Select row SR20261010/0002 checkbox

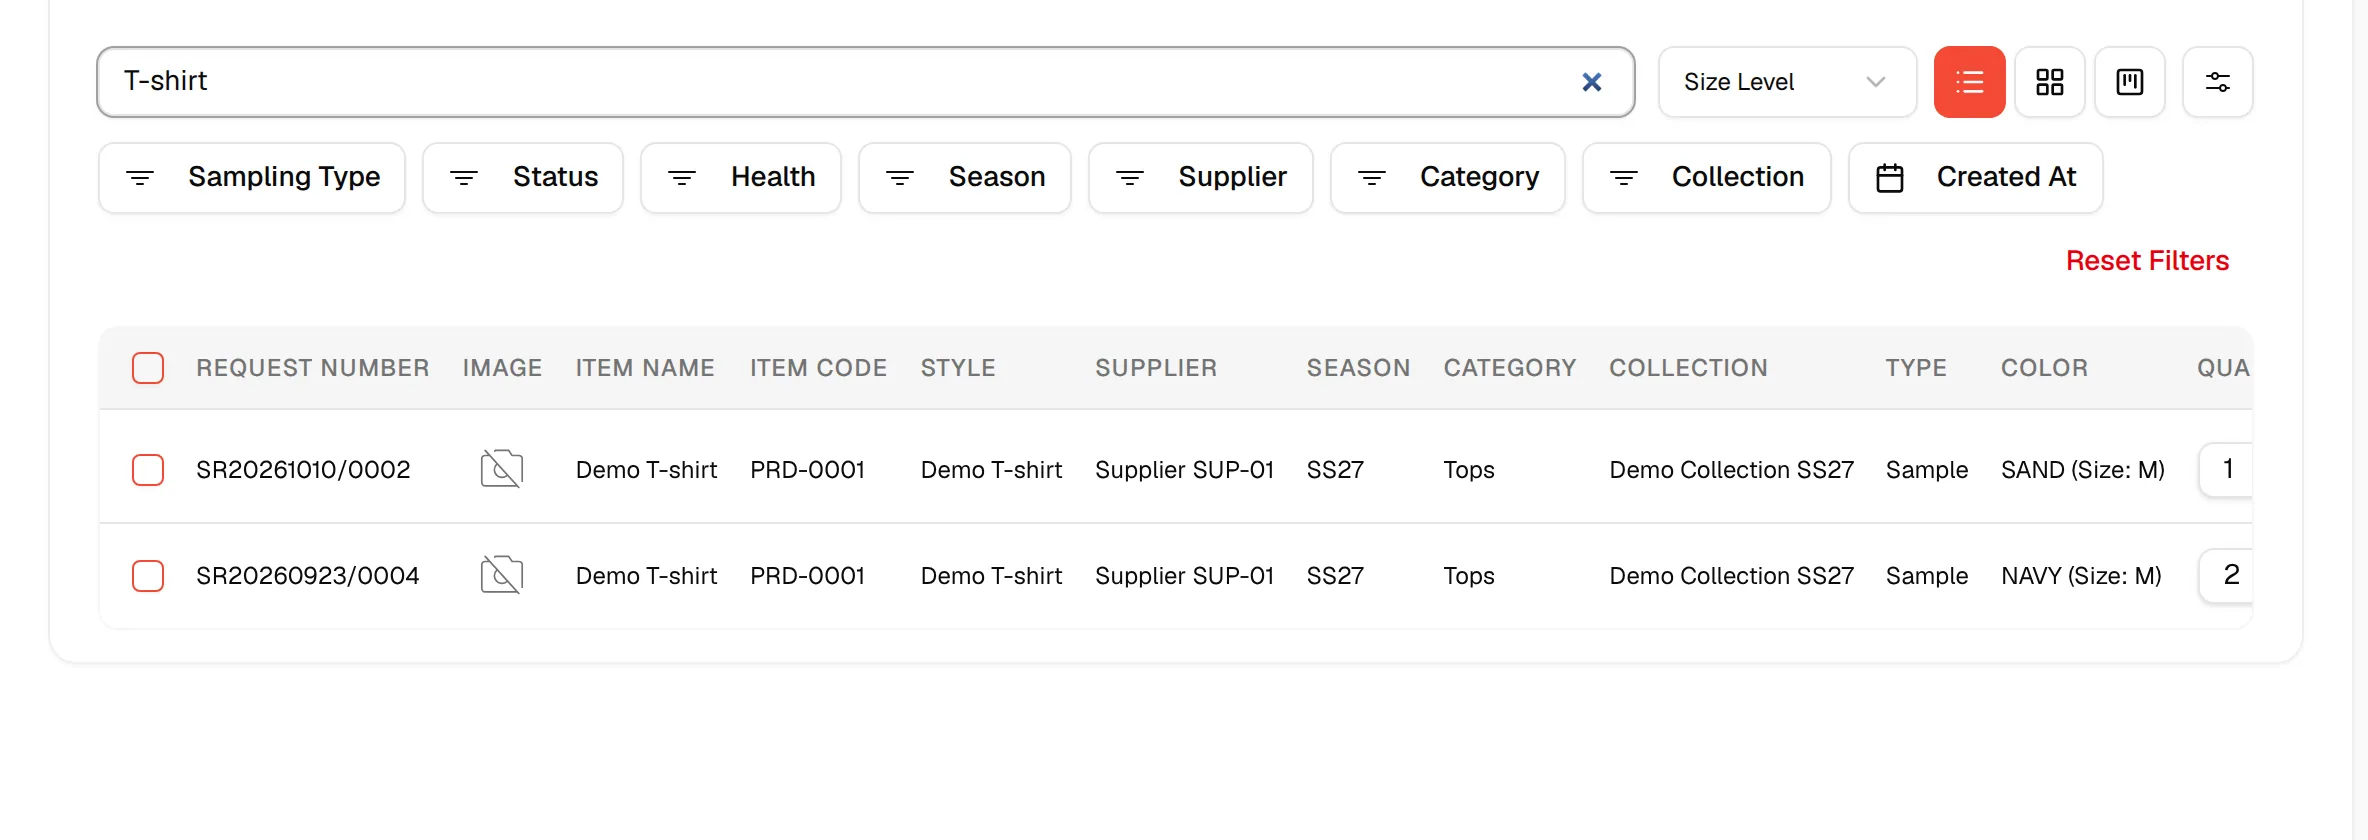(148, 470)
